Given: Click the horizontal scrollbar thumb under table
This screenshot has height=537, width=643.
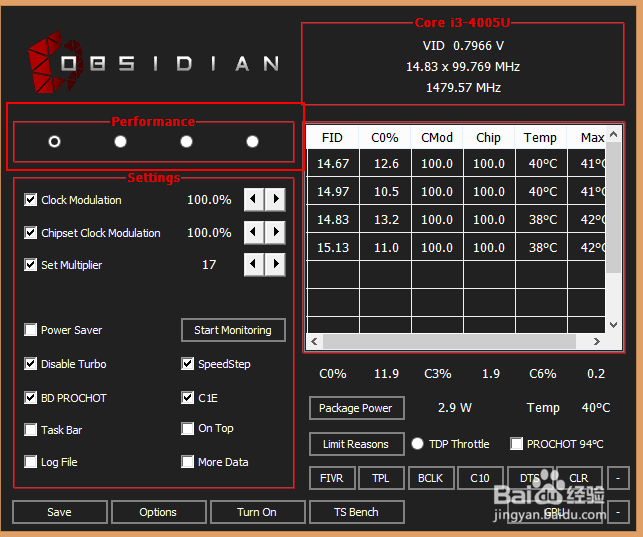Looking at the screenshot, I should pyautogui.click(x=449, y=341).
